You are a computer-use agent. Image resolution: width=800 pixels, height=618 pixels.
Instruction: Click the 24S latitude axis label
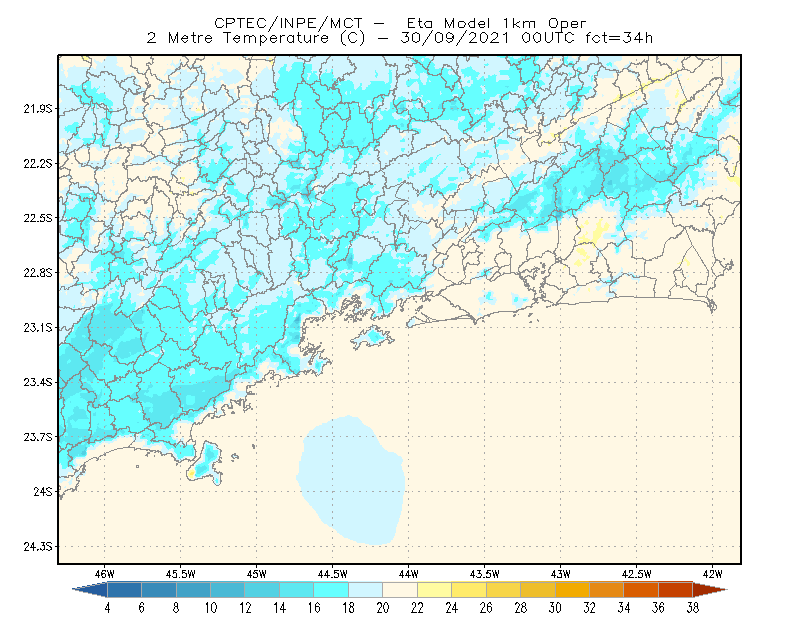tap(43, 491)
